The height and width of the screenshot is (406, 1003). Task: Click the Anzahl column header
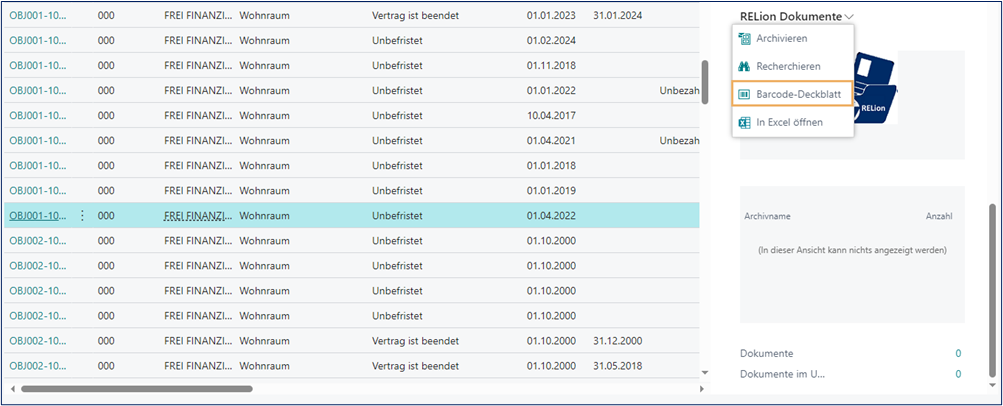click(x=938, y=216)
